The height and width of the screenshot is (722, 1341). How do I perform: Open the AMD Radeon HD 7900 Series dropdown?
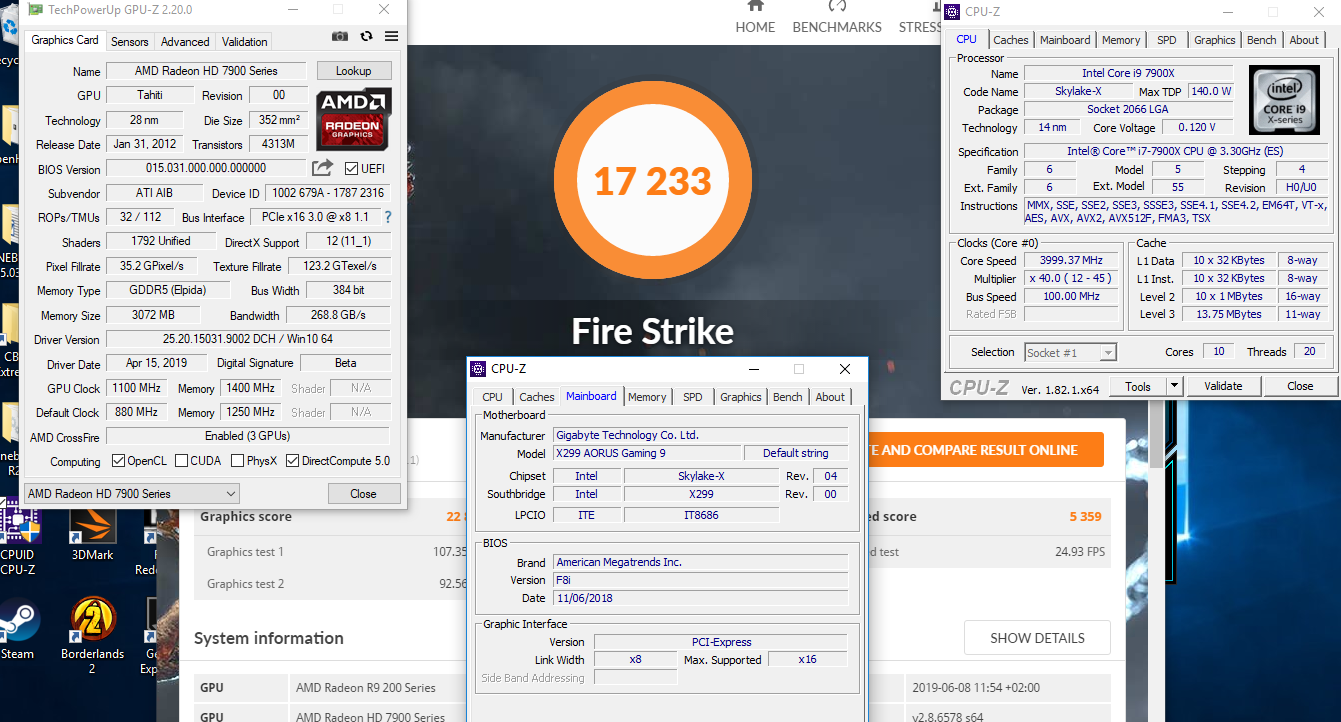coord(131,493)
